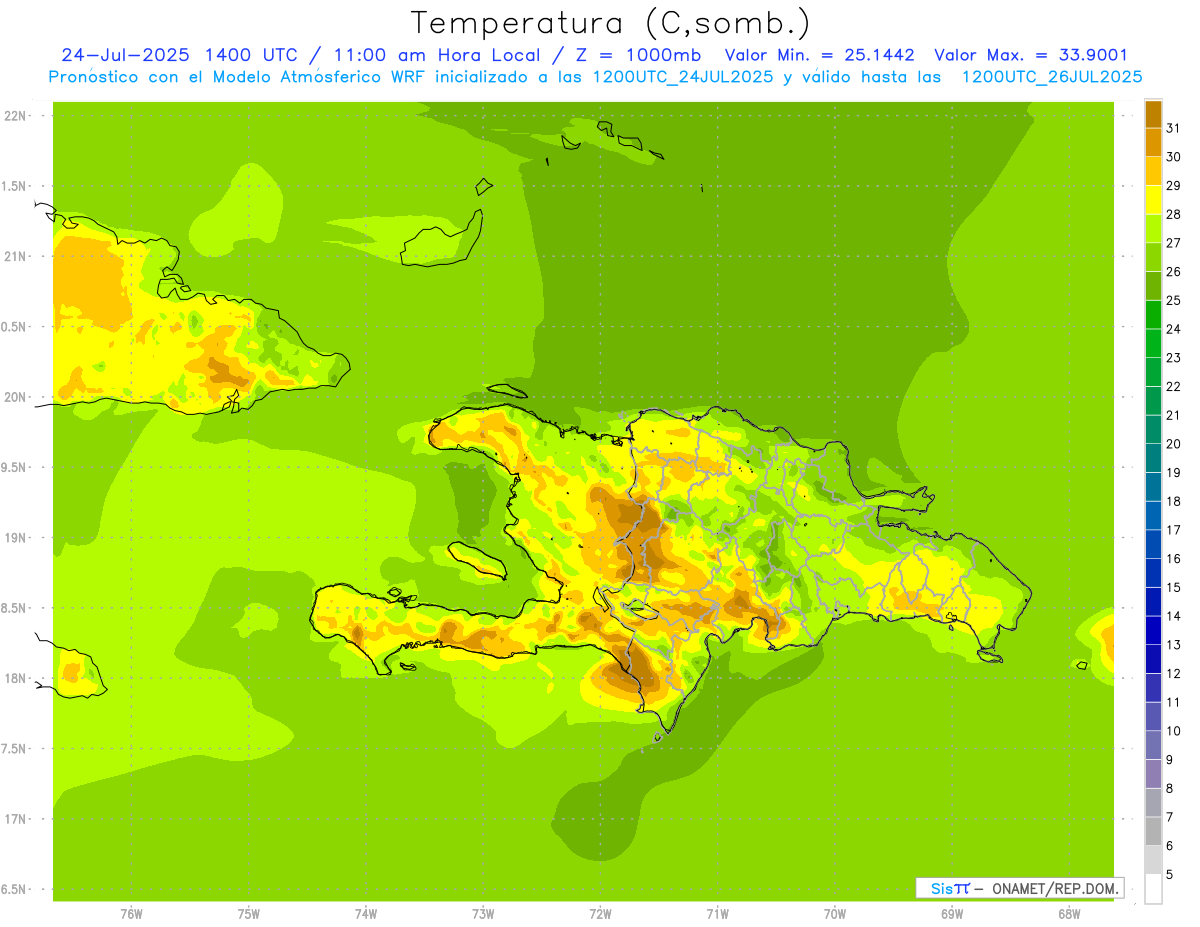This screenshot has height=927, width=1200.
Task: Click '1200UTC_26JUL2025' valid-until time
Action: 1052,76
